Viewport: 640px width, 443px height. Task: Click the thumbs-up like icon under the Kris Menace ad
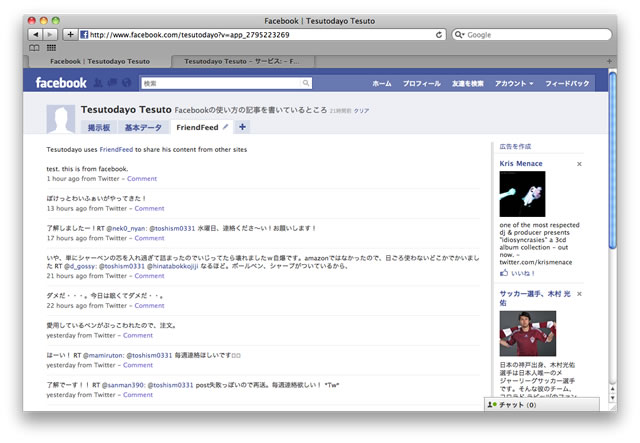[x=504, y=273]
